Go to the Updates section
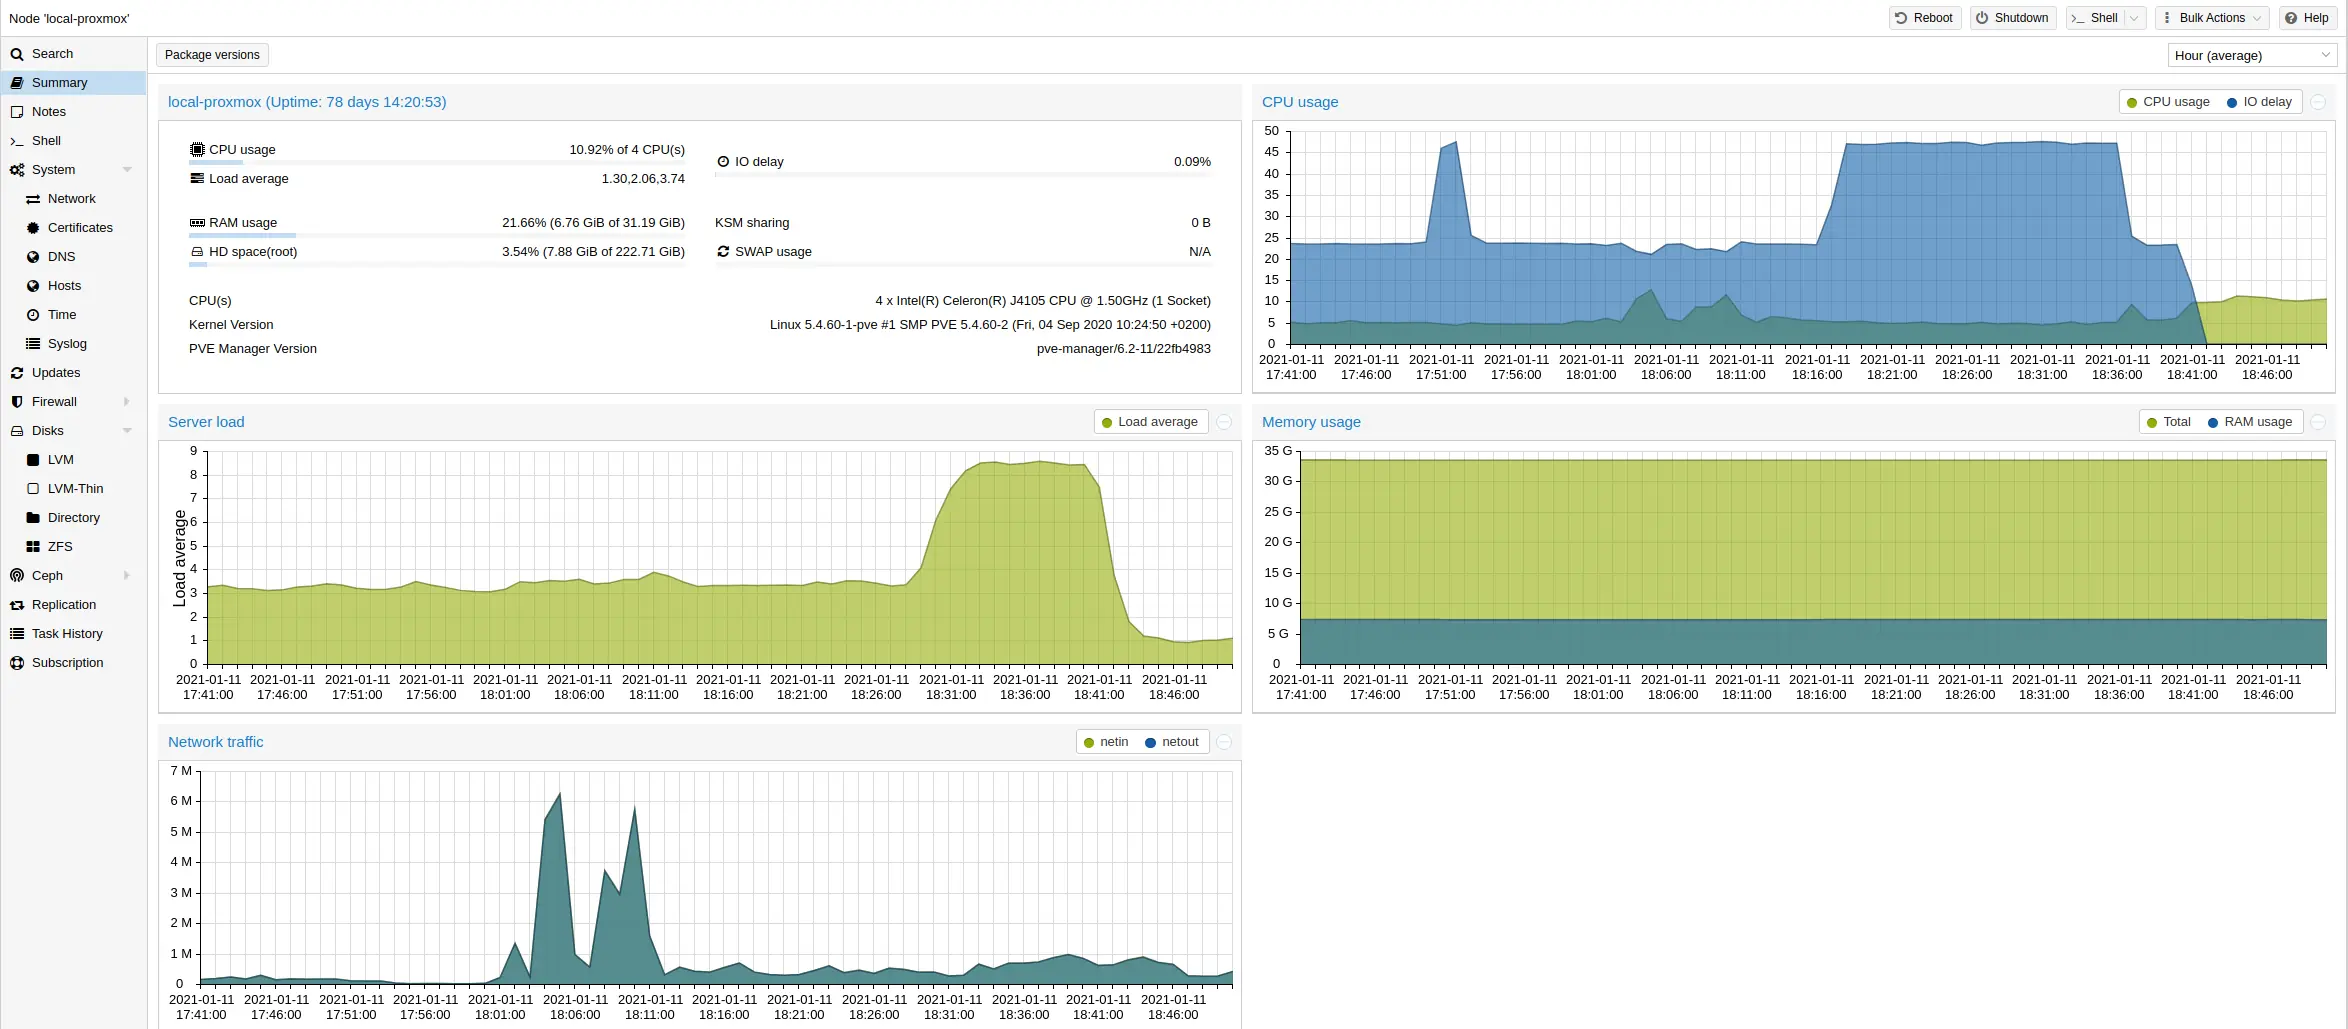Image resolution: width=2348 pixels, height=1029 pixels. click(73, 373)
